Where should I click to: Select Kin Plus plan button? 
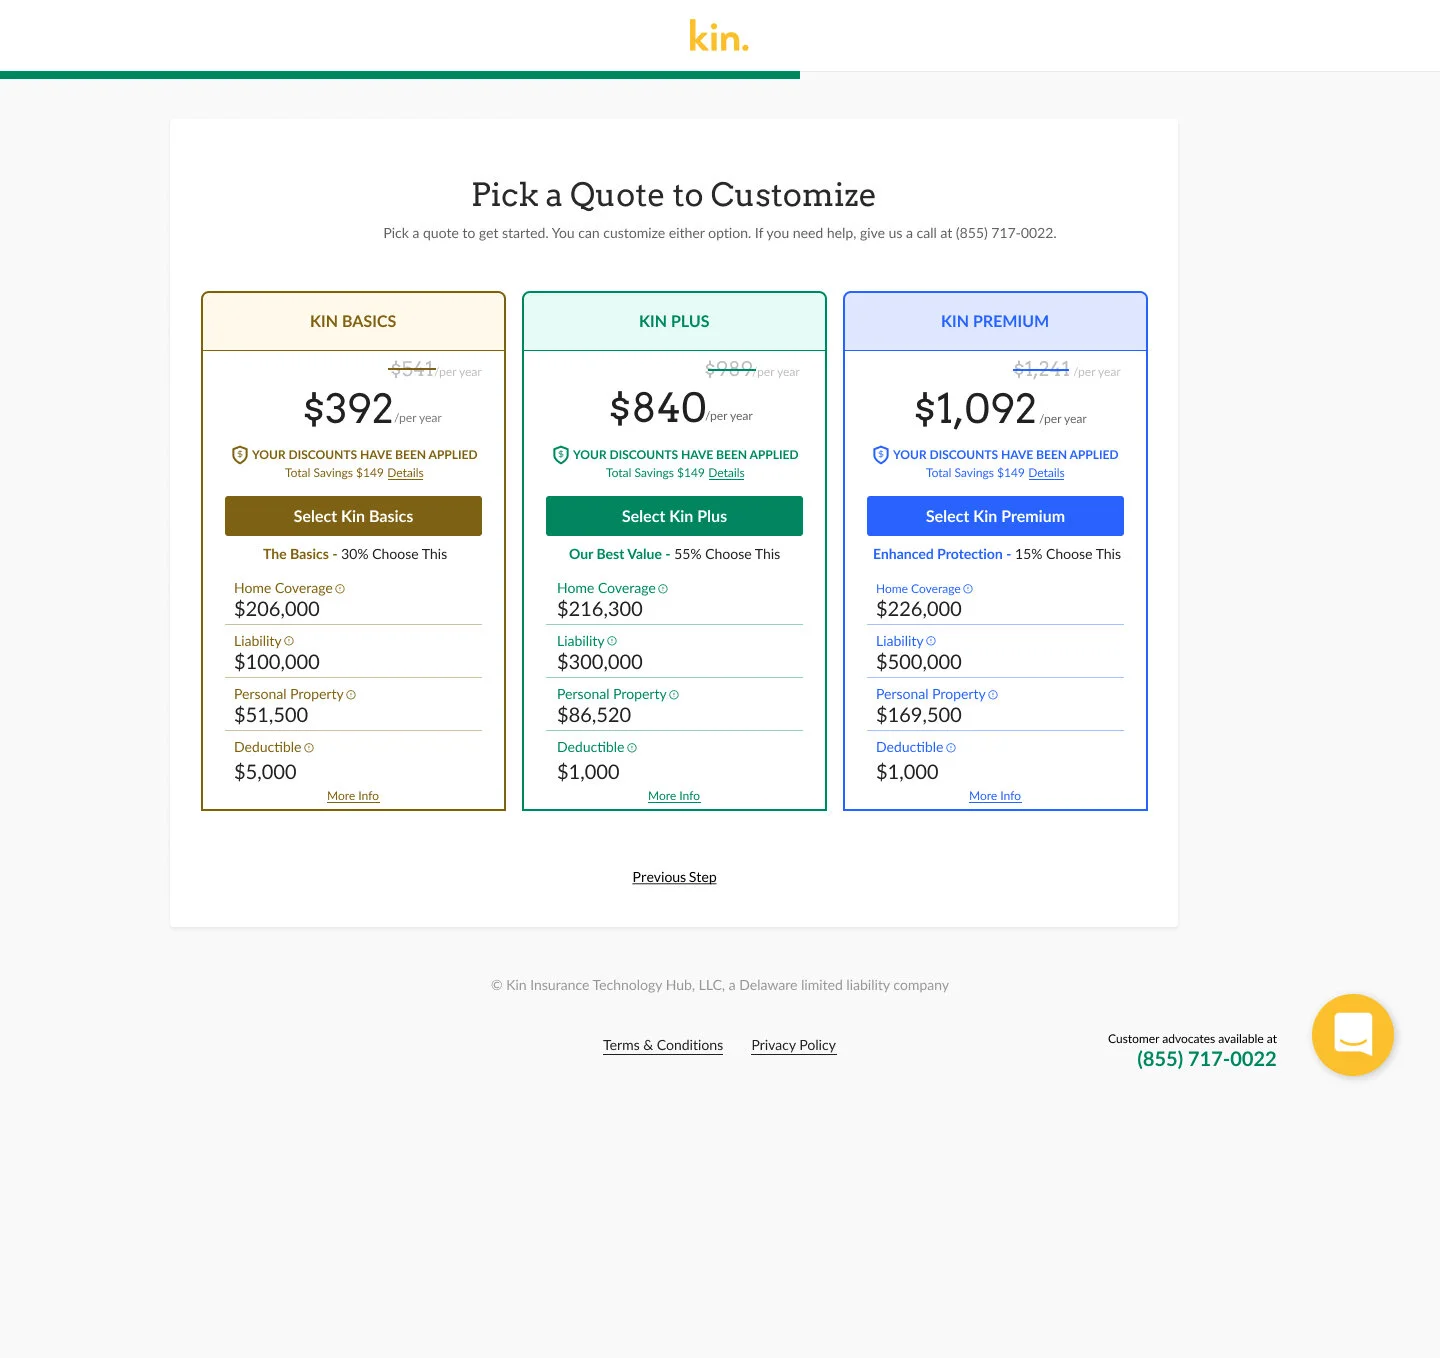pos(674,516)
